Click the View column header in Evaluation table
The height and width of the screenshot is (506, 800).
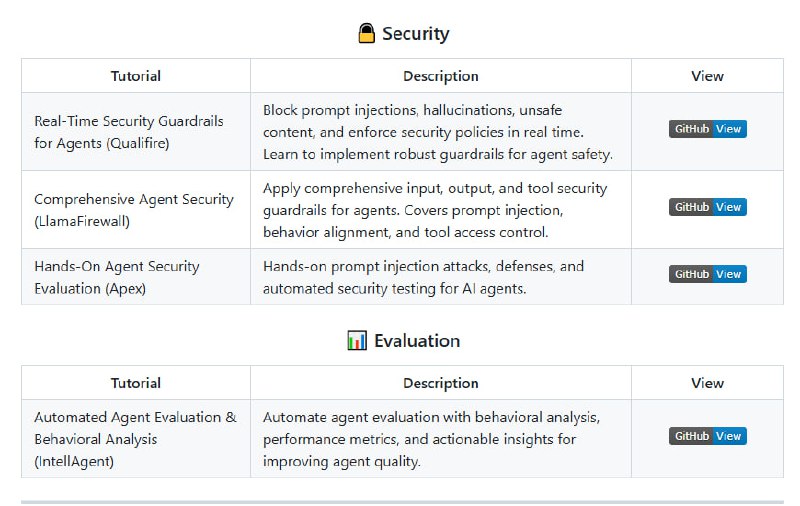pos(707,383)
